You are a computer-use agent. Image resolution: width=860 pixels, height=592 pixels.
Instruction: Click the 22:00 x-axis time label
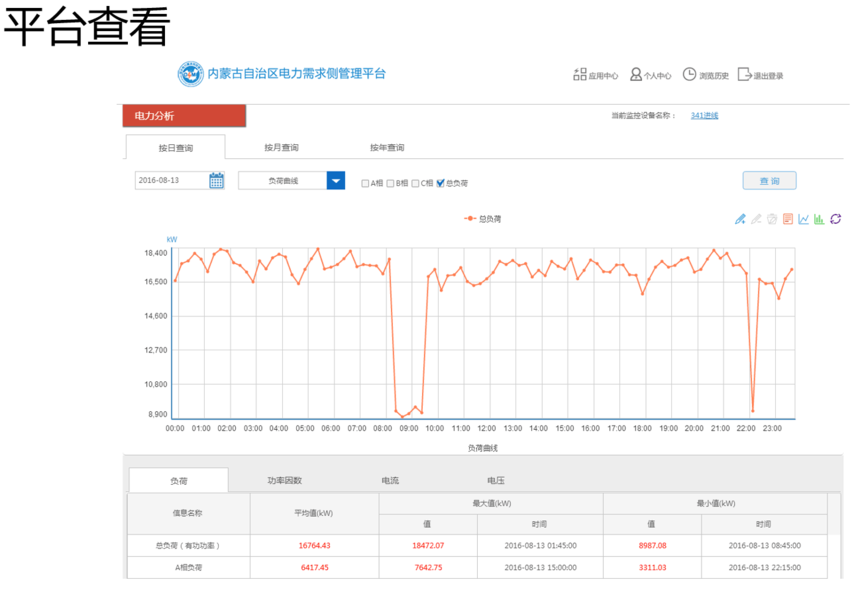coord(746,428)
